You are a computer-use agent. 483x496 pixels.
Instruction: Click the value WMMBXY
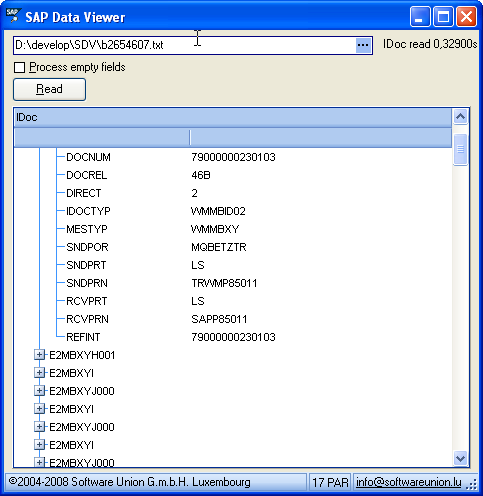(215, 229)
